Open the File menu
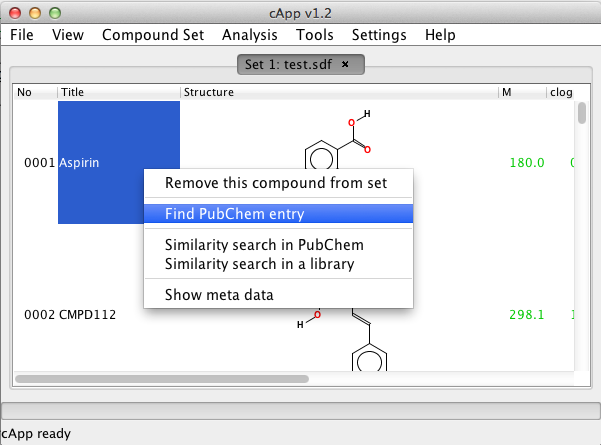 (x=21, y=35)
